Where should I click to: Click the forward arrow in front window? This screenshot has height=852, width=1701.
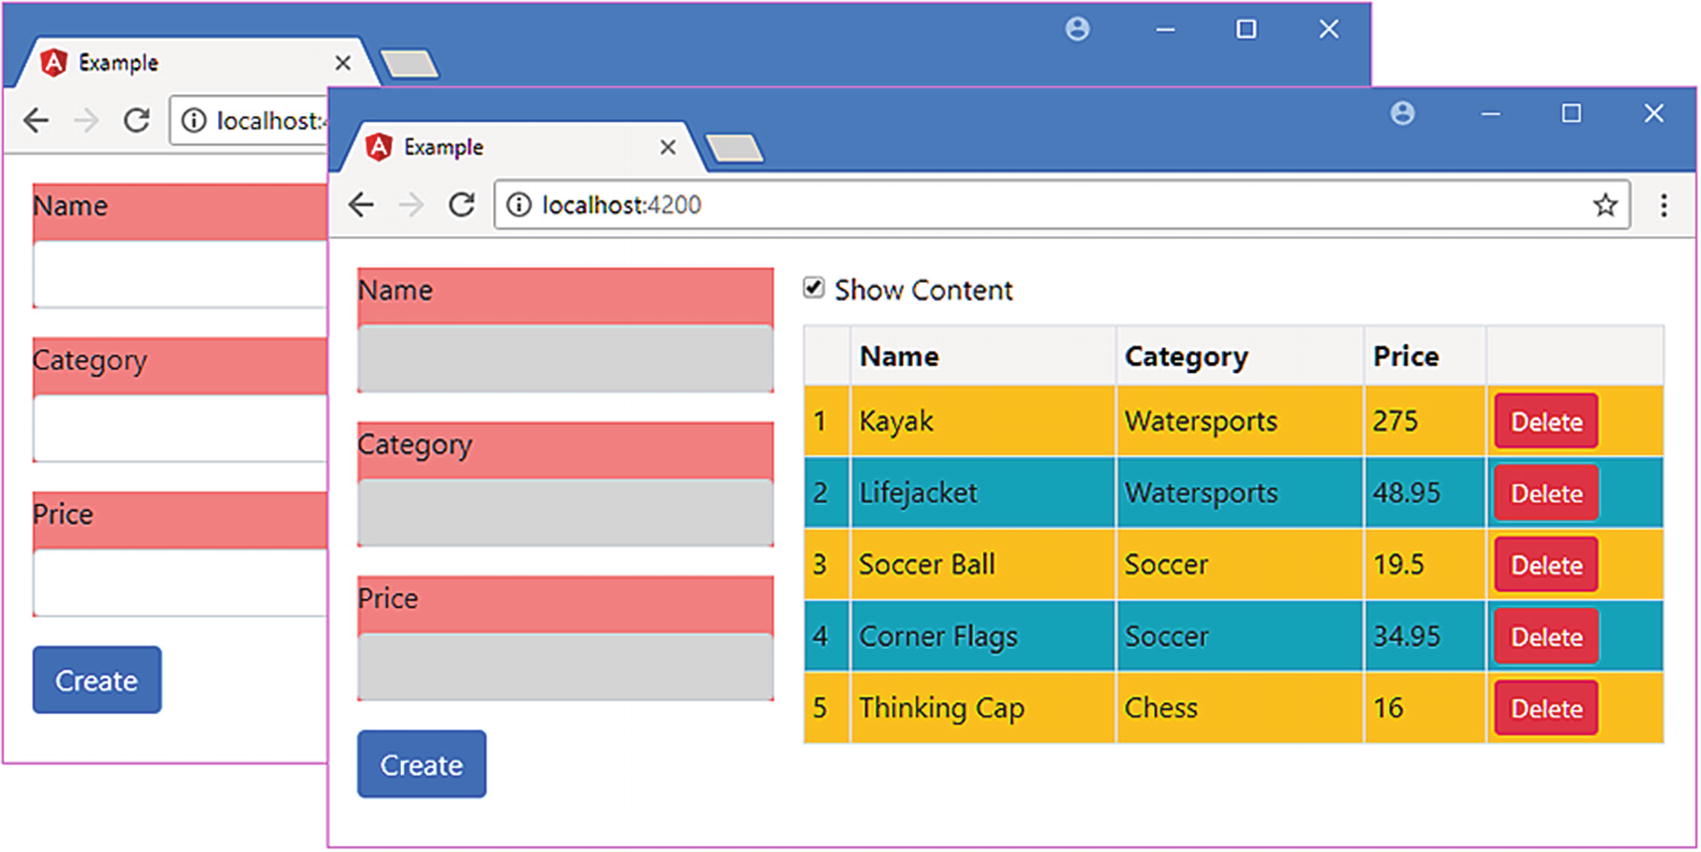coord(411,205)
